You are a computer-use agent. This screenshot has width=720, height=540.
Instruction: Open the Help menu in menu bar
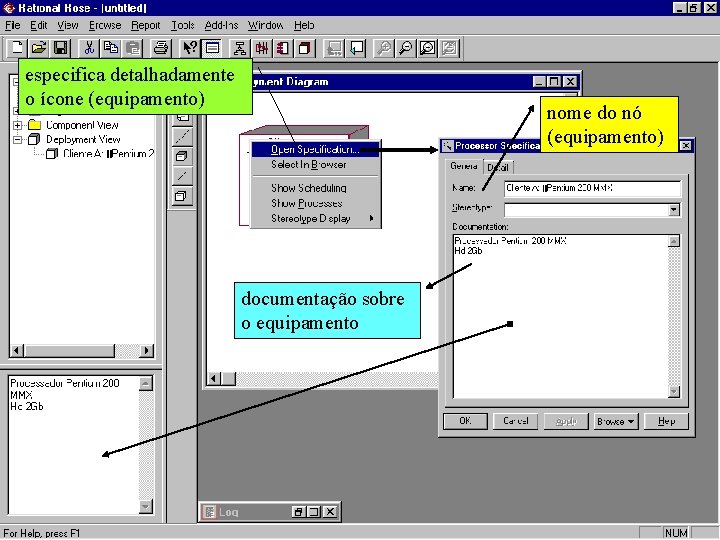click(304, 25)
